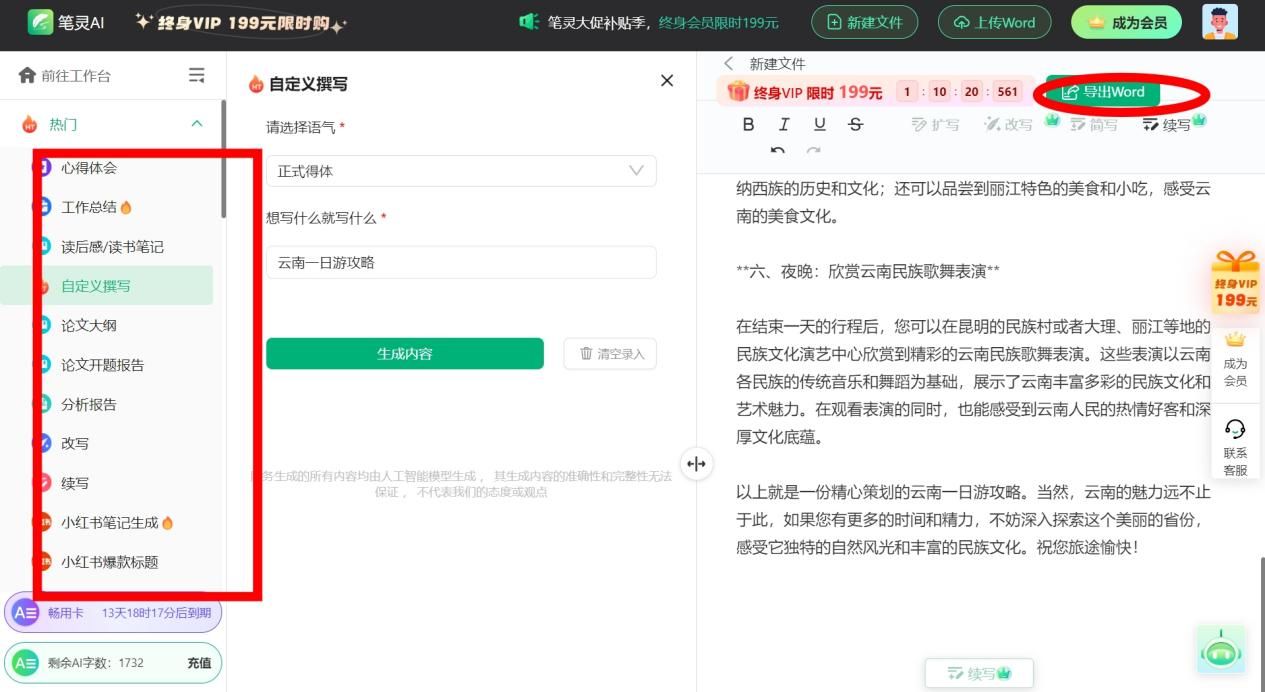
Task: Click the undo arrow icon
Action: pyautogui.click(x=778, y=151)
